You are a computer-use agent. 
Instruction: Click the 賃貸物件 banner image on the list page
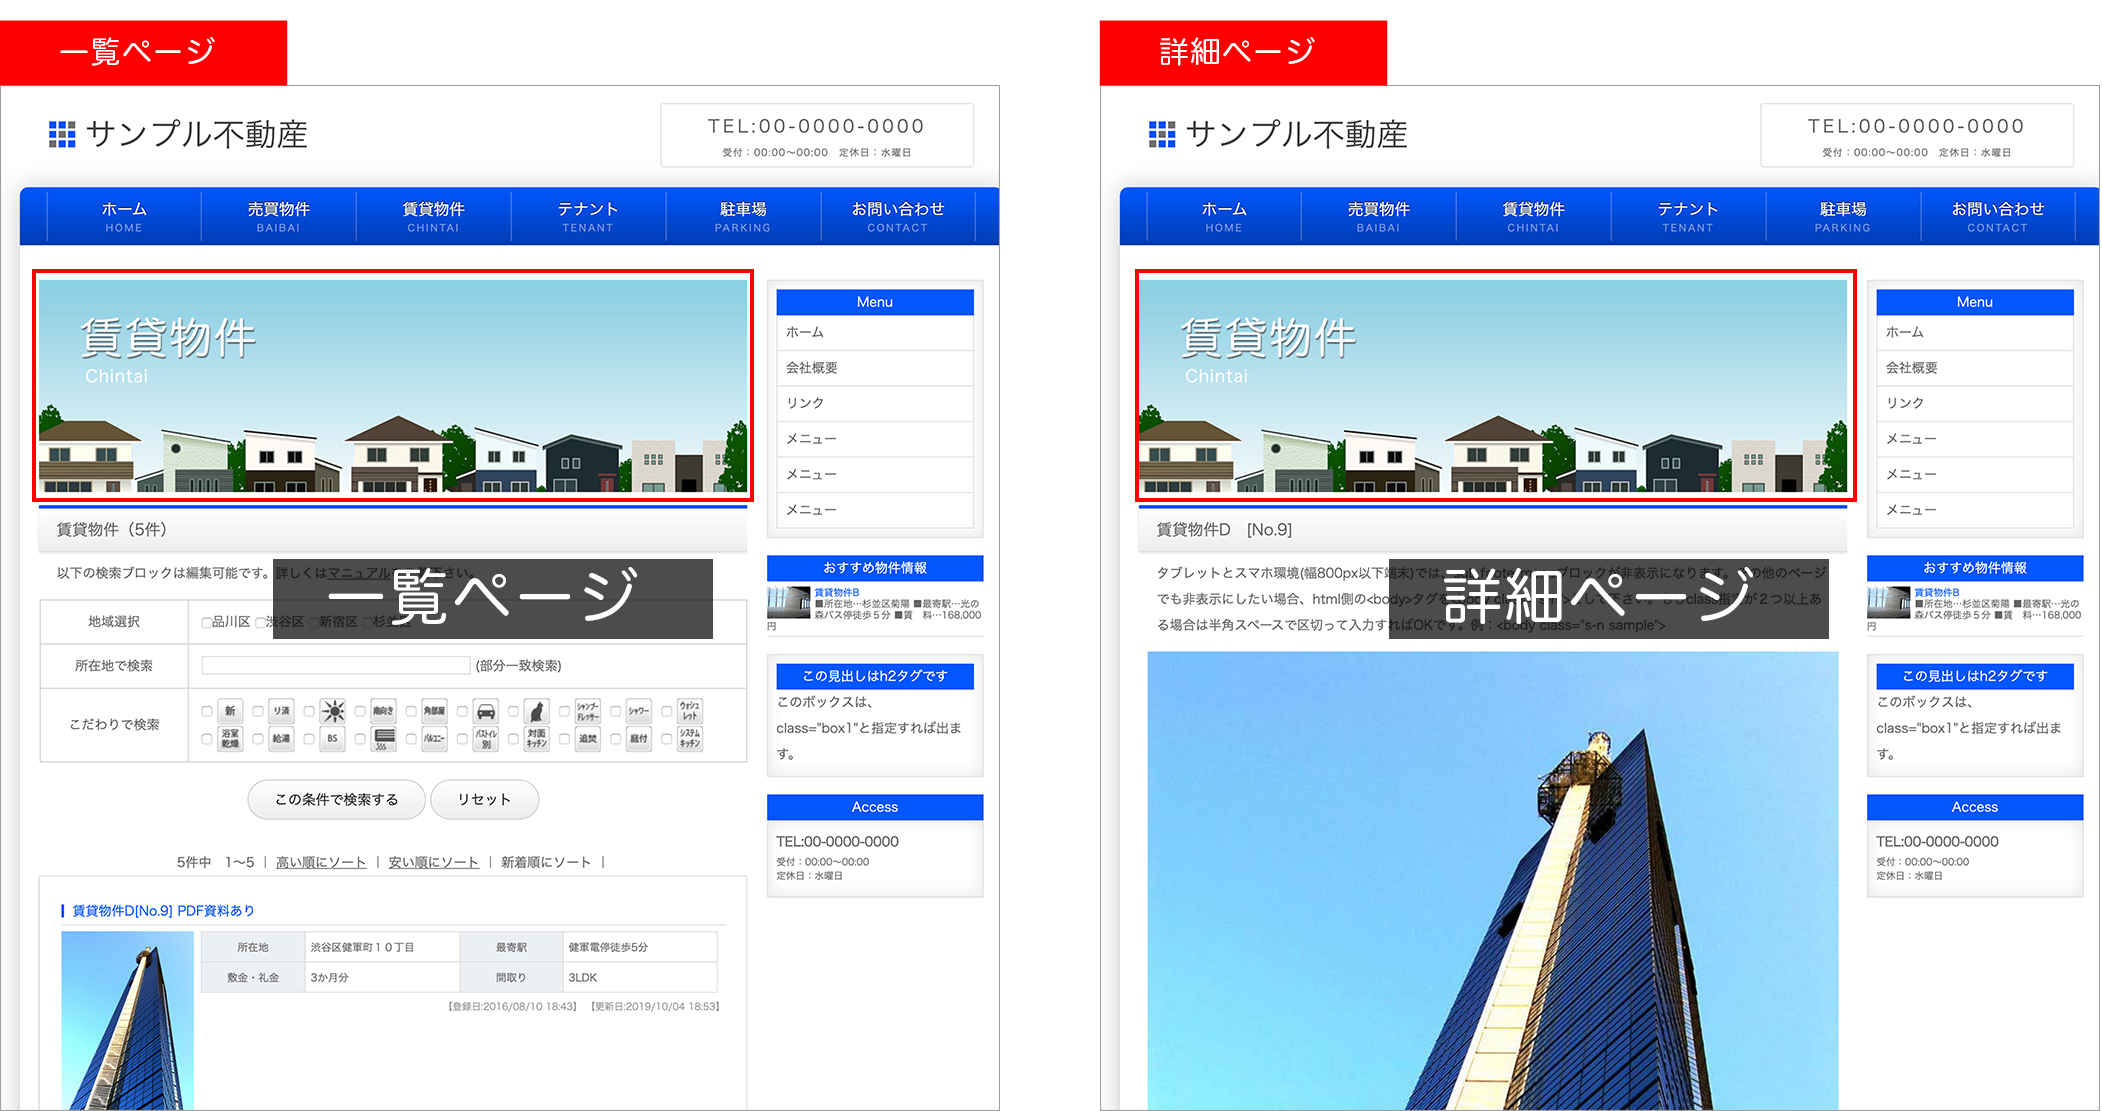[393, 386]
